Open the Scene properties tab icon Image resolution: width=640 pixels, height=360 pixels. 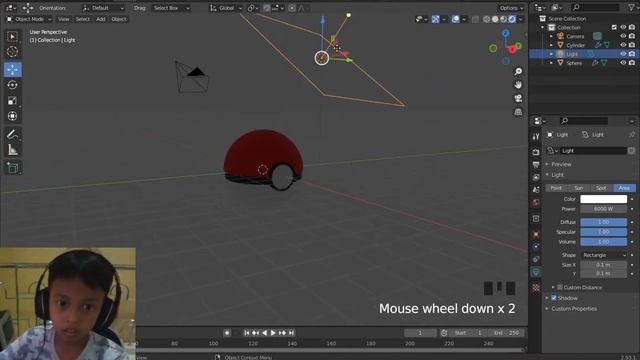pyautogui.click(x=536, y=190)
